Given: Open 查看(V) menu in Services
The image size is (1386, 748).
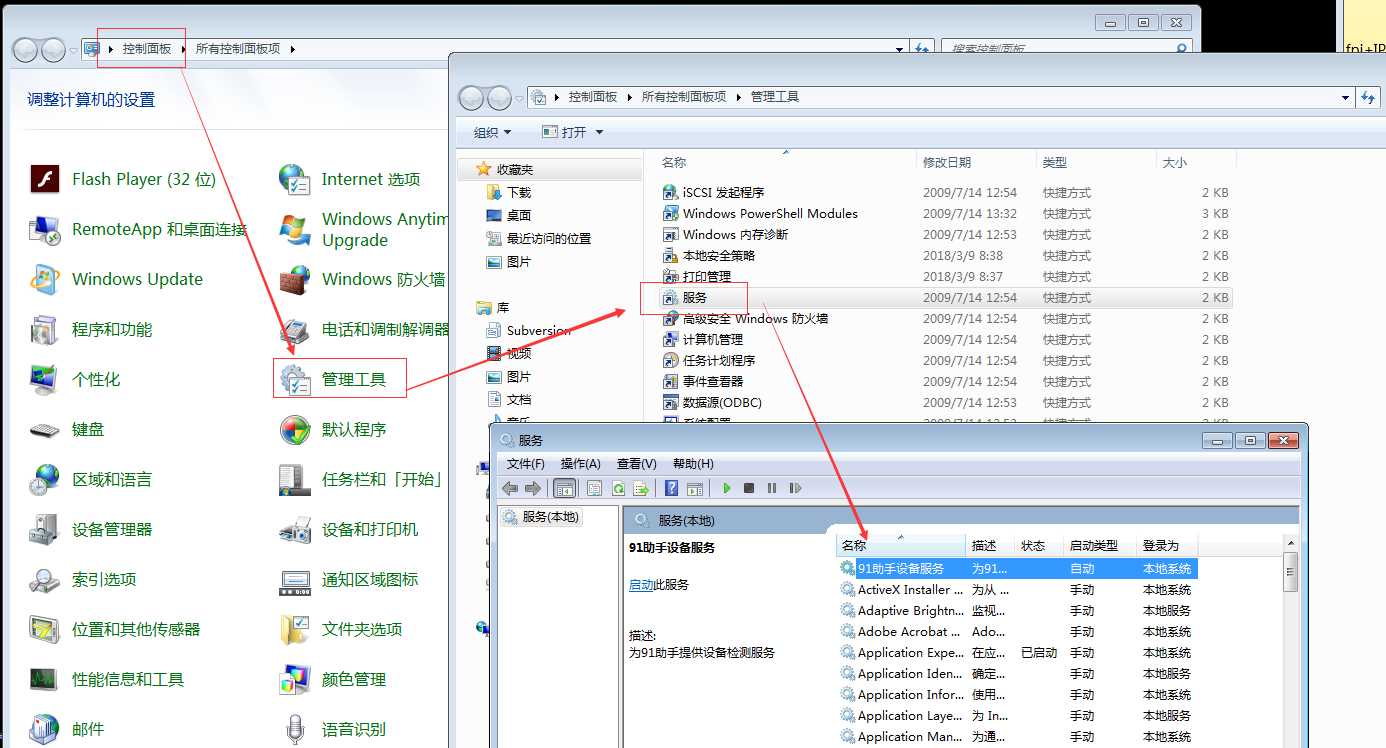Looking at the screenshot, I should (x=636, y=463).
